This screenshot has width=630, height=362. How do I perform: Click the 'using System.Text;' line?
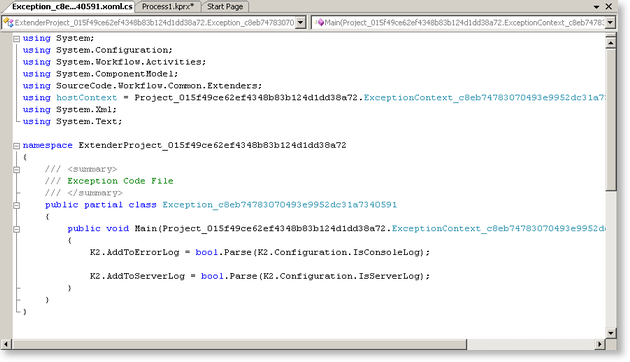point(72,122)
